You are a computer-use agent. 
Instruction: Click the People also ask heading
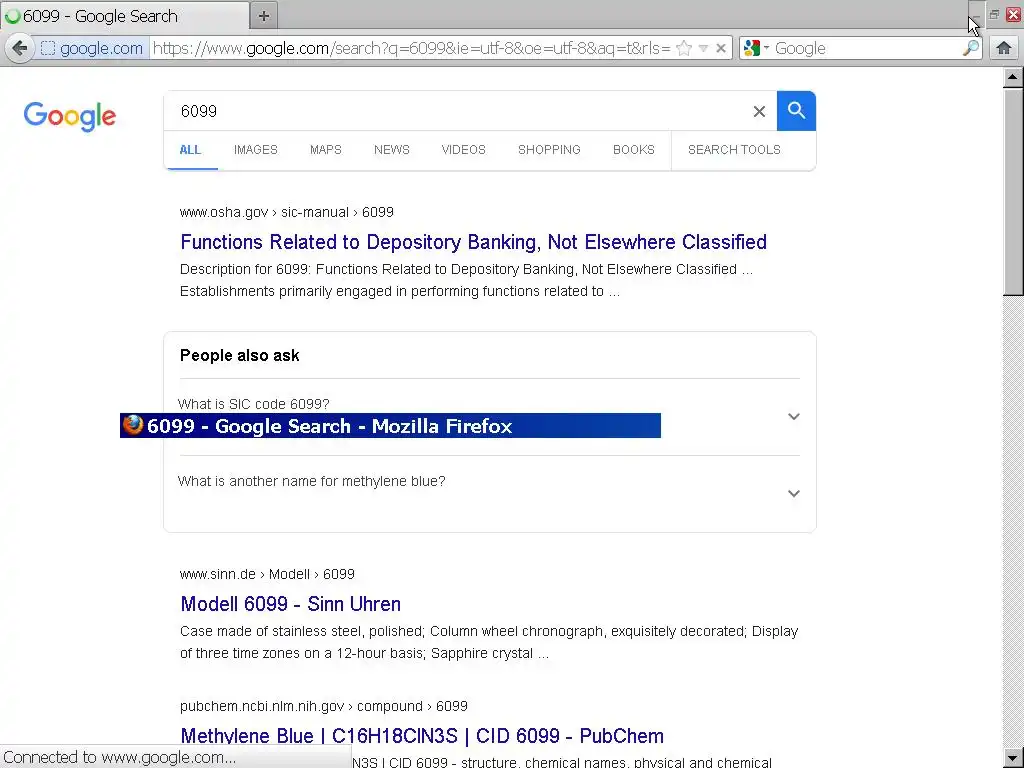(240, 355)
